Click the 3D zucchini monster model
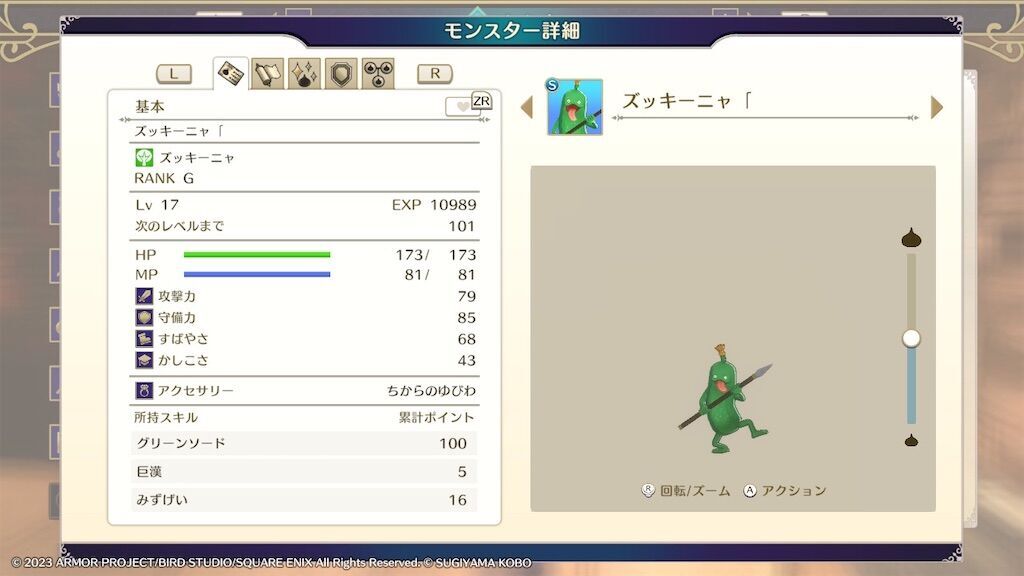1024x576 pixels. (724, 398)
